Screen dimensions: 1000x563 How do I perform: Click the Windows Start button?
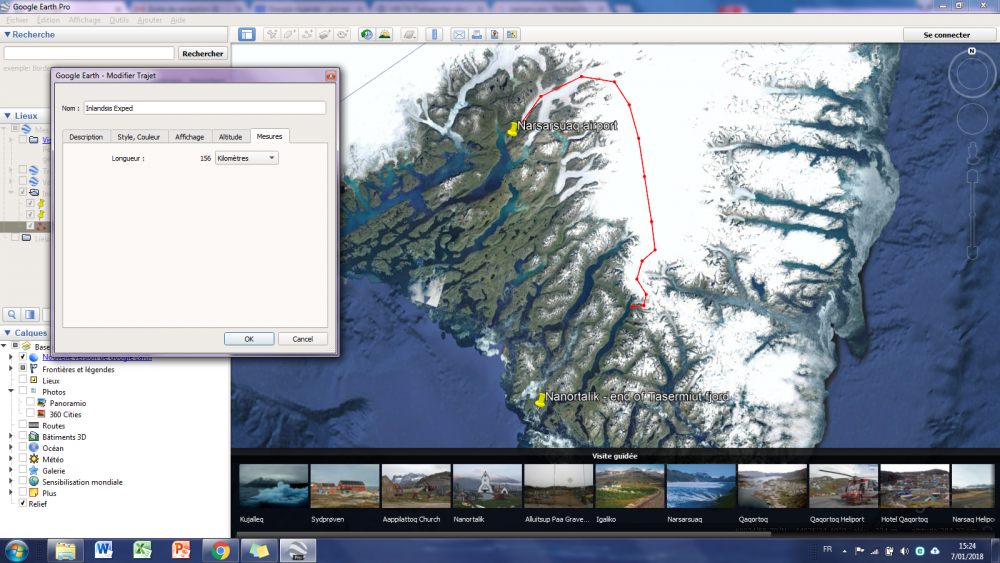pos(16,550)
